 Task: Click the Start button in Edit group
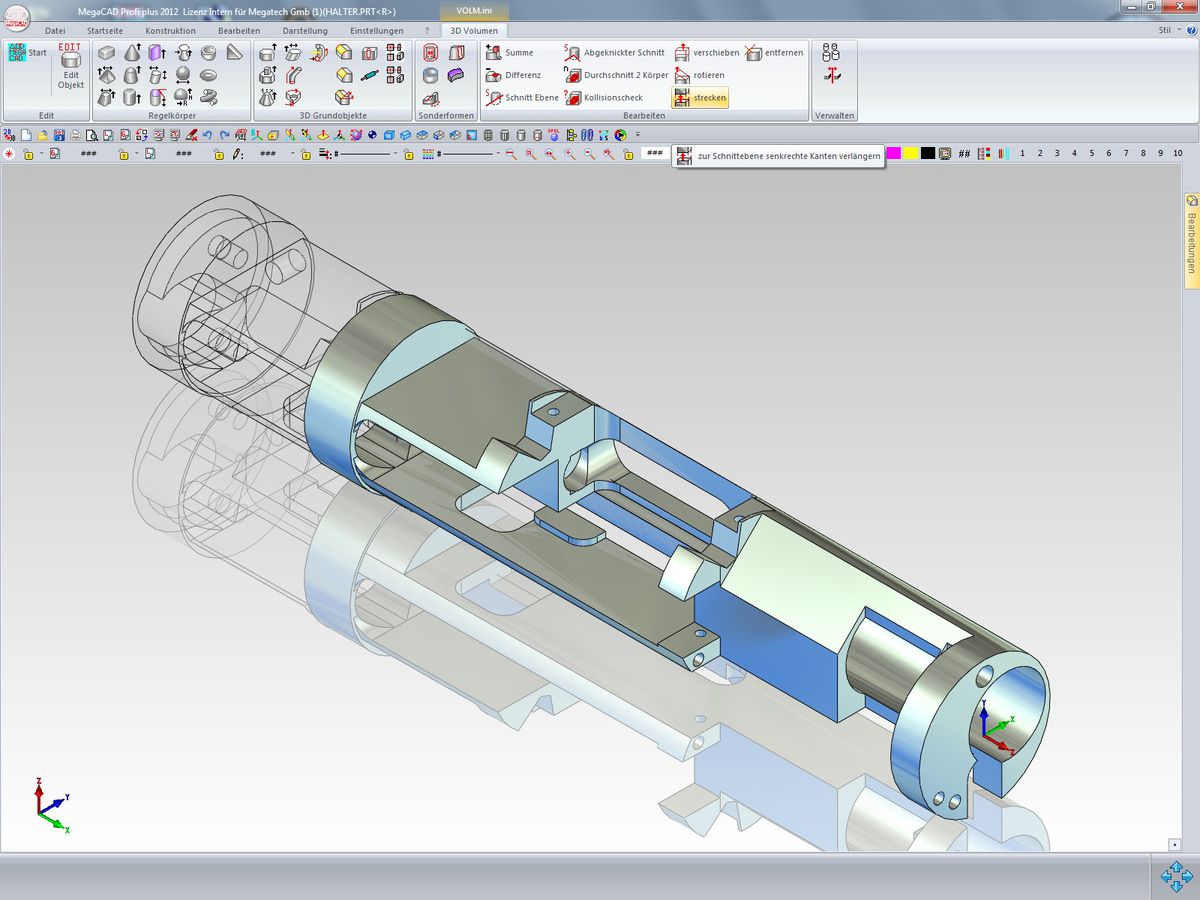pos(27,53)
